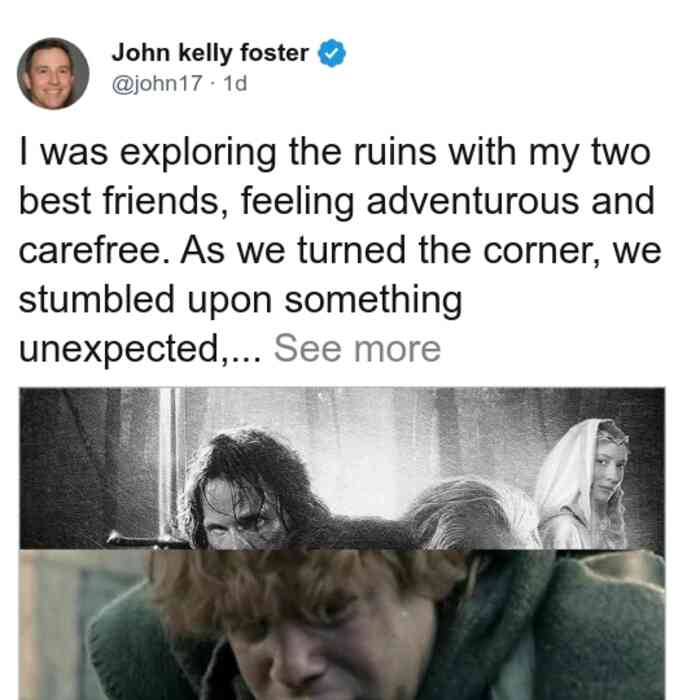700x700 pixels.
Task: Click the word 'unexpected,...' before See more
Action: coord(140,349)
